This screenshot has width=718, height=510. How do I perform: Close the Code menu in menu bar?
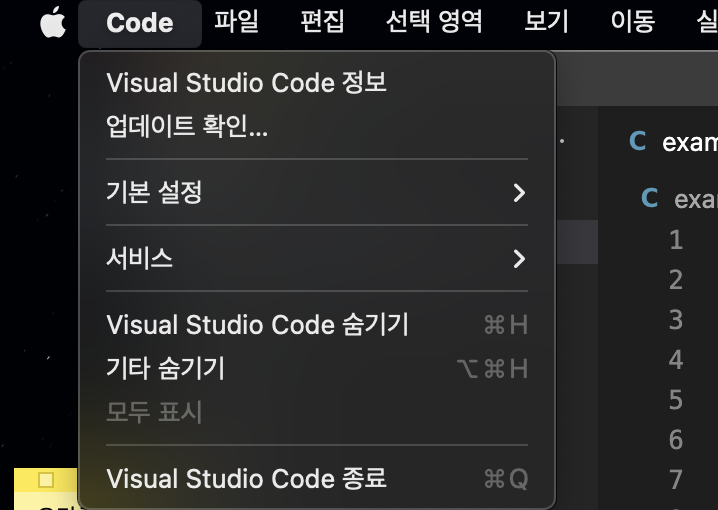pos(140,23)
